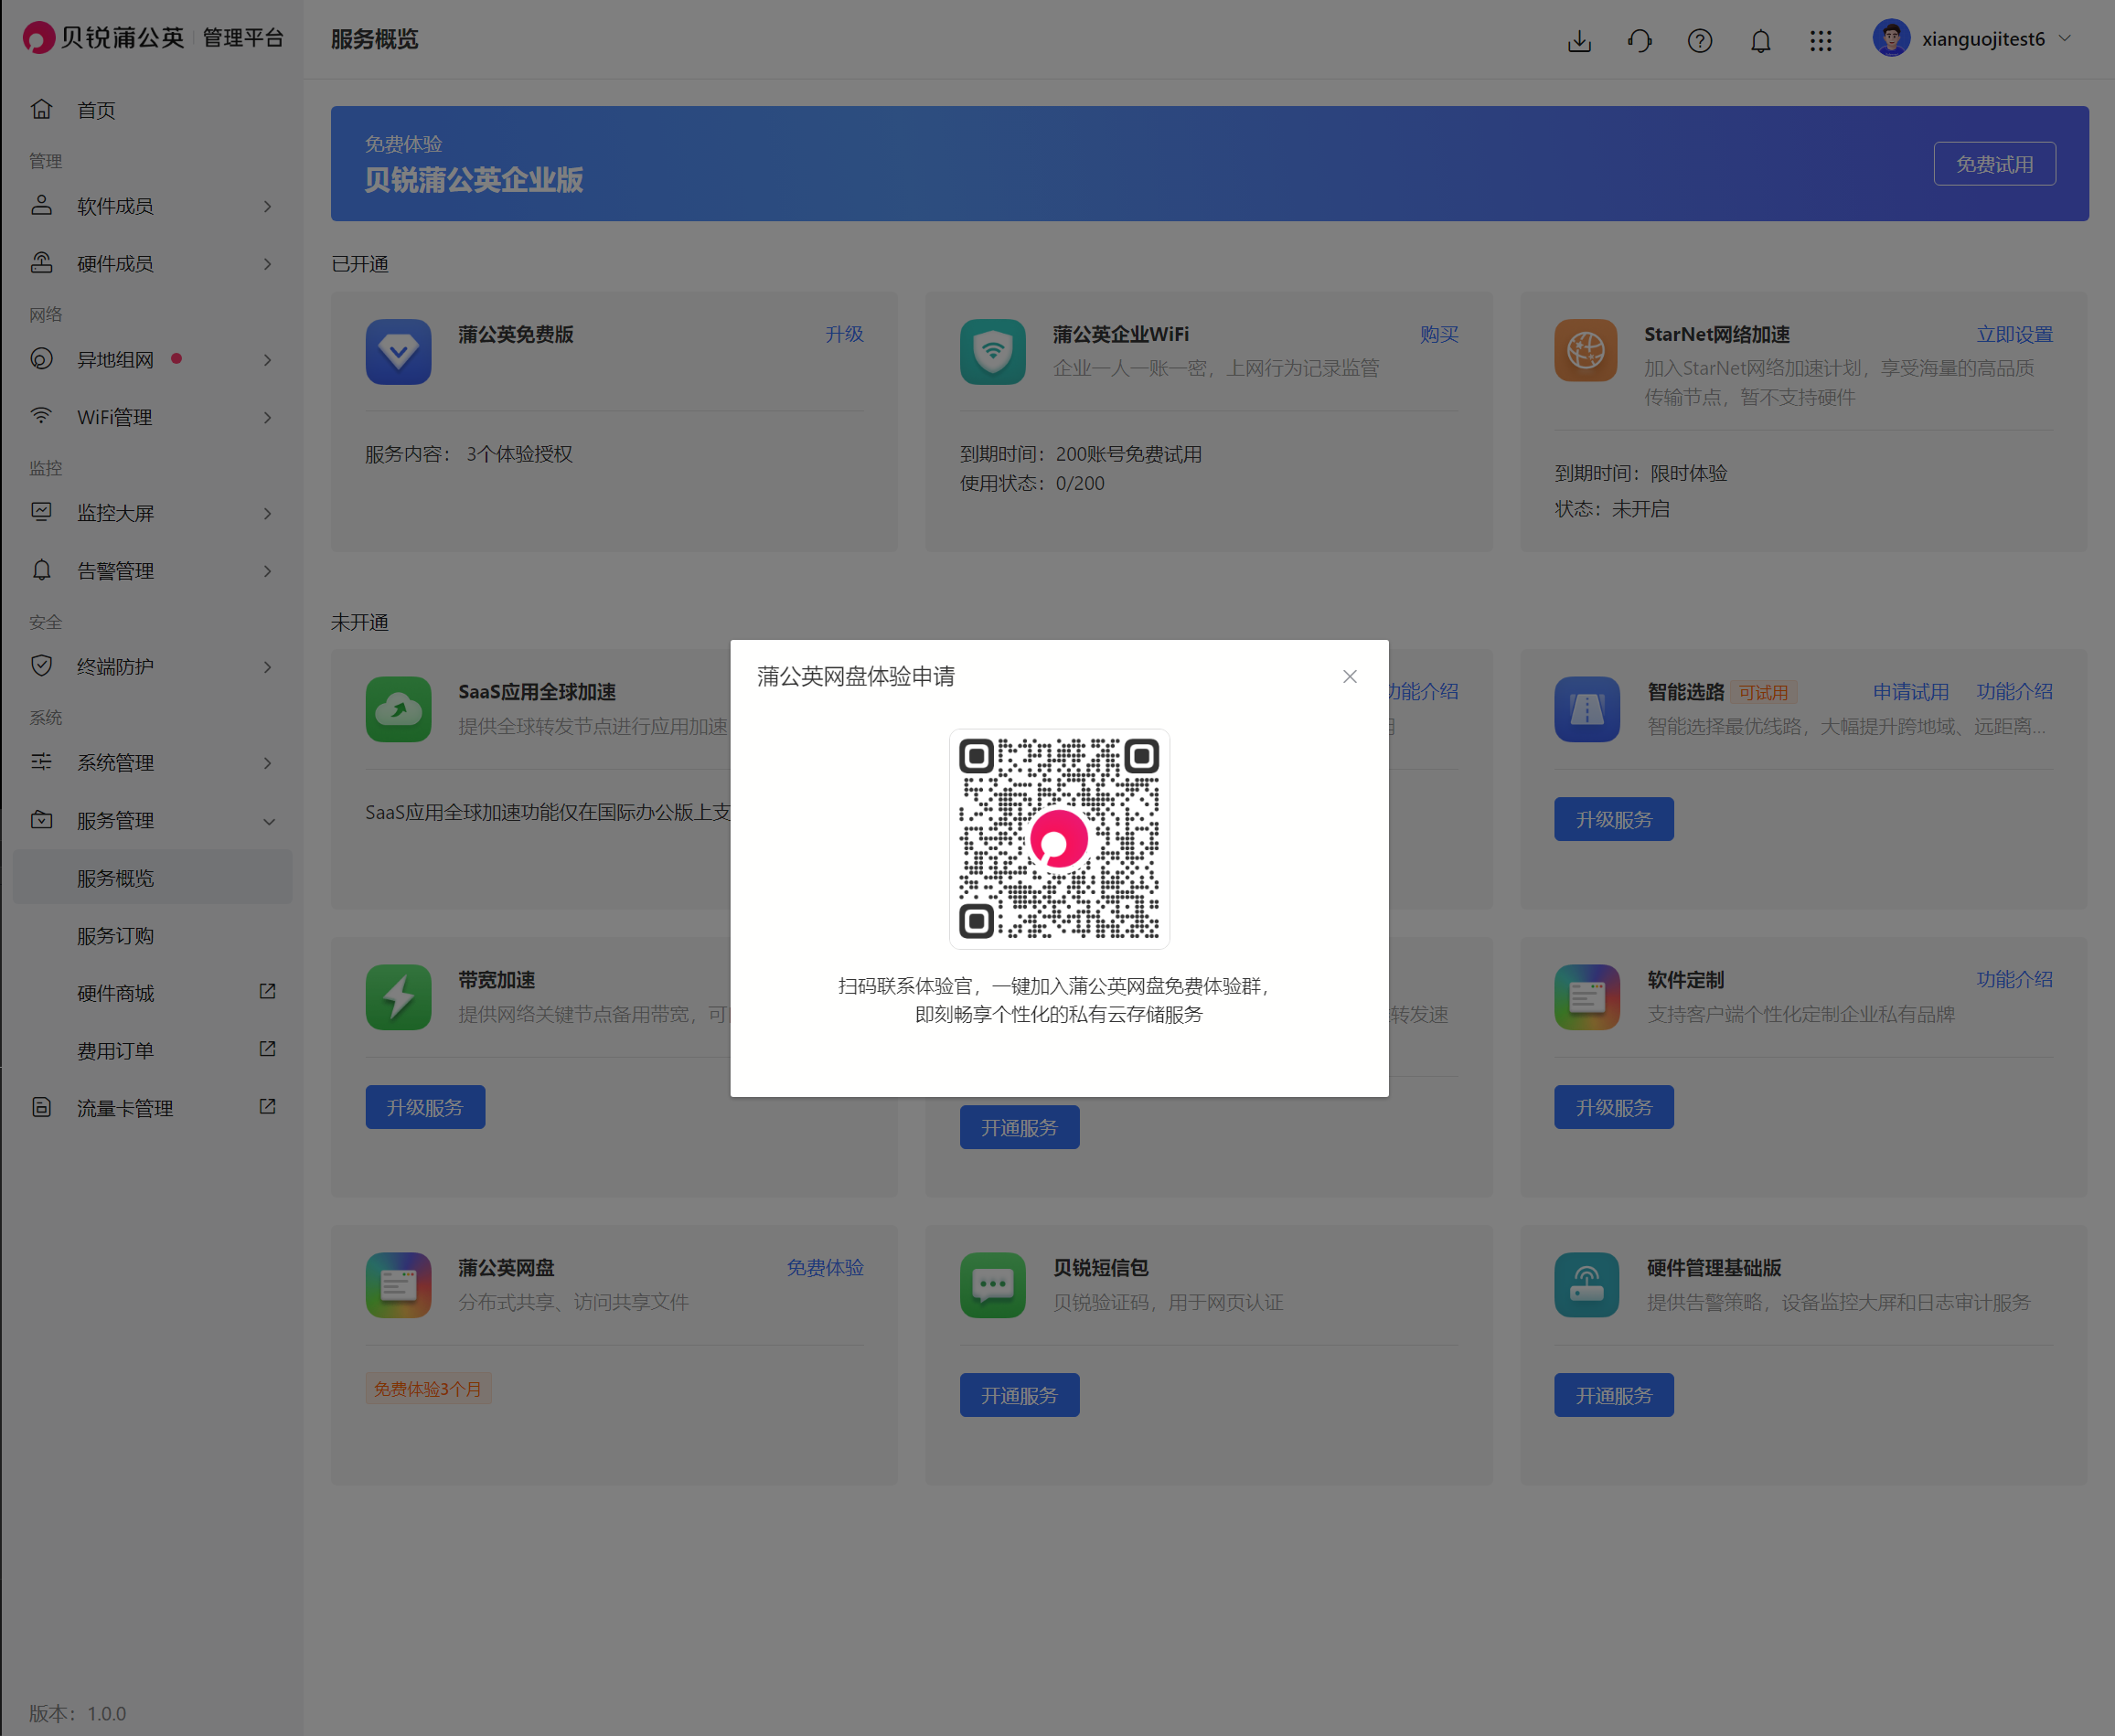
Task: Click 硬件成员 sidebar icon
Action: point(41,263)
